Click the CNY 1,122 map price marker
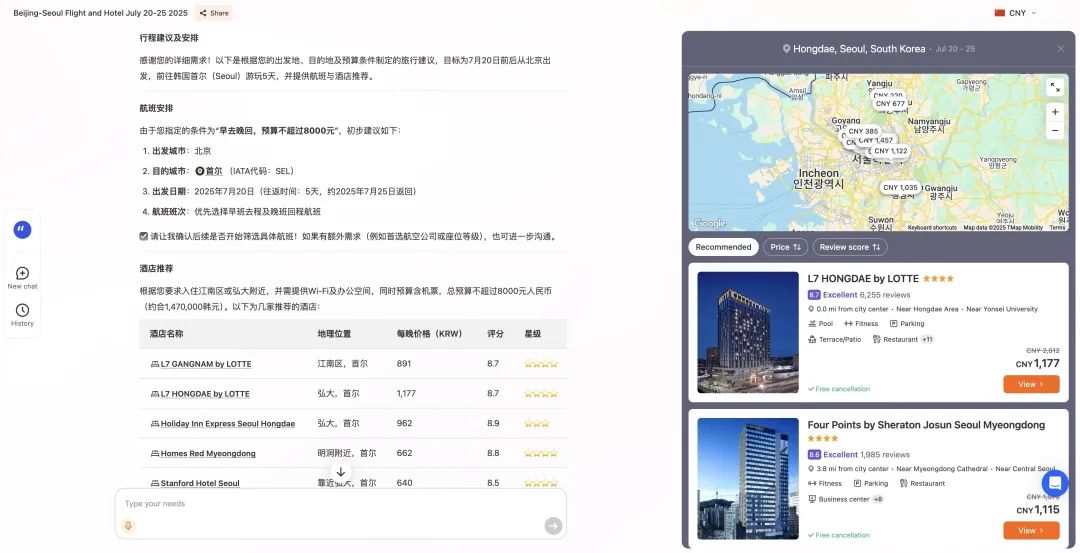The image size is (1080, 553). pos(891,151)
